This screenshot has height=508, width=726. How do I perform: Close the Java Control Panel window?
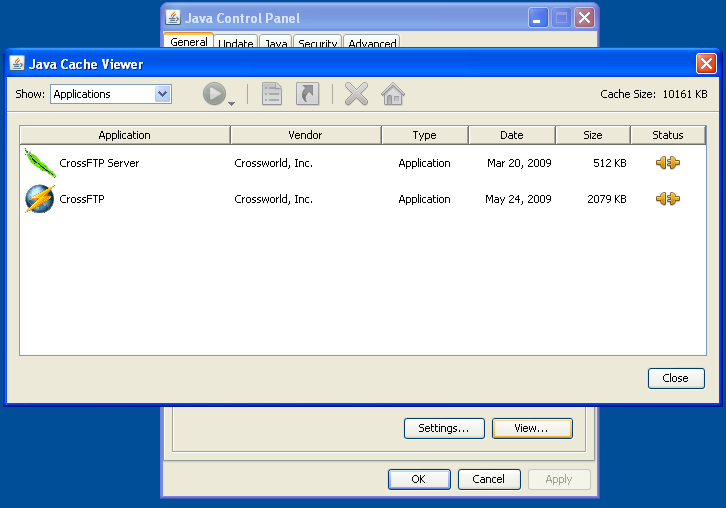[584, 18]
